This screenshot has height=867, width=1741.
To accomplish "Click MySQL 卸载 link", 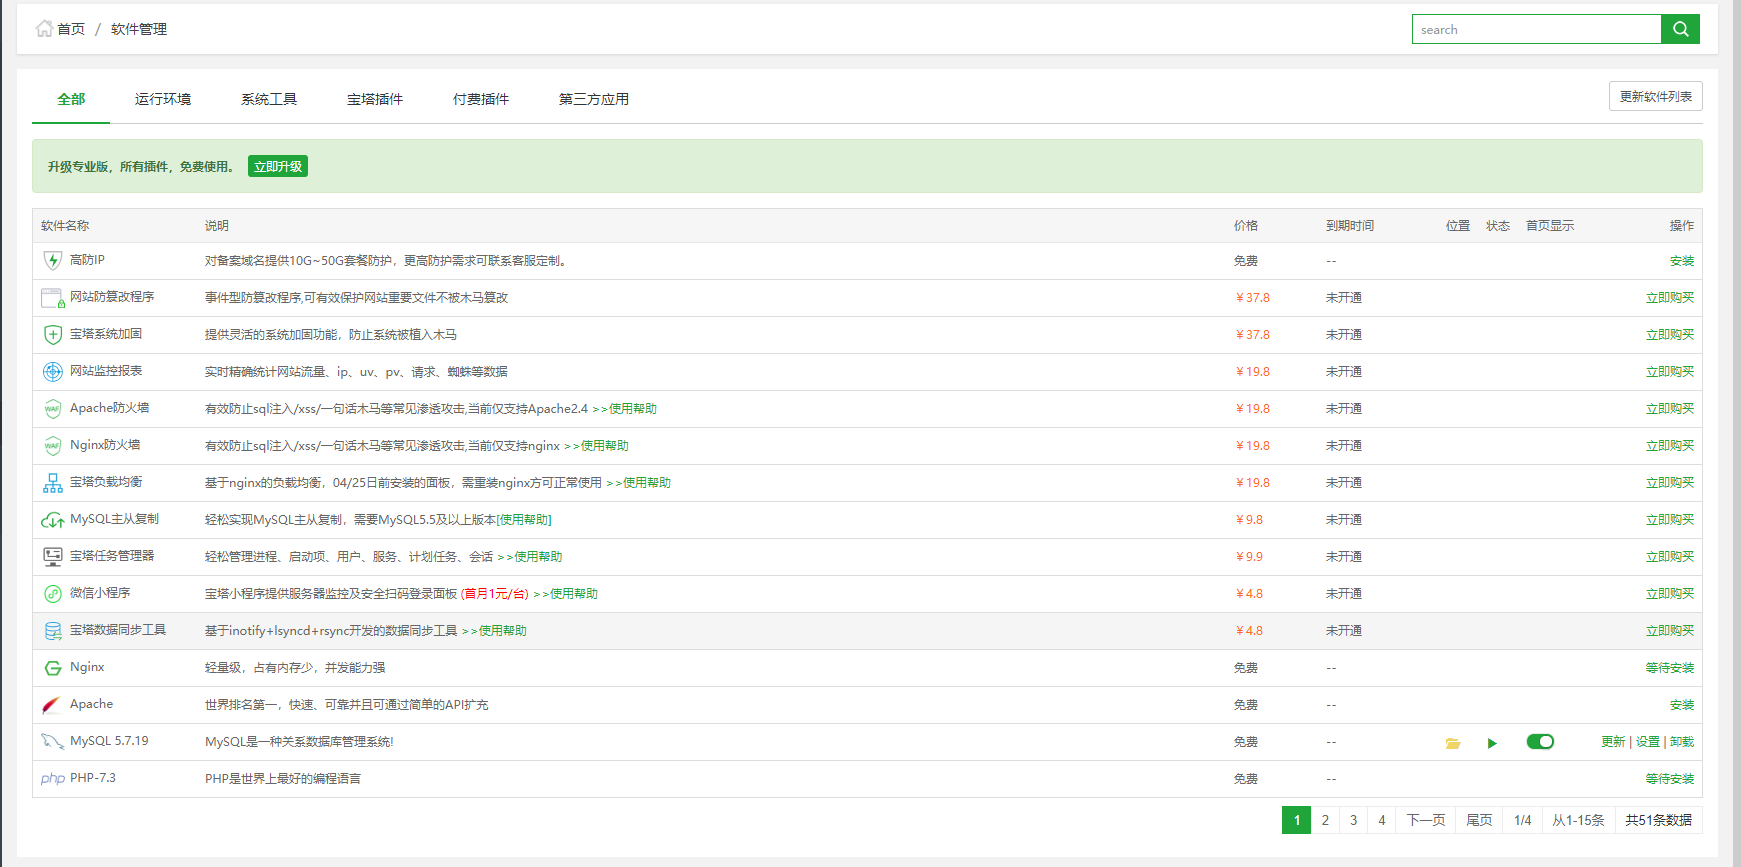I will (x=1682, y=742).
